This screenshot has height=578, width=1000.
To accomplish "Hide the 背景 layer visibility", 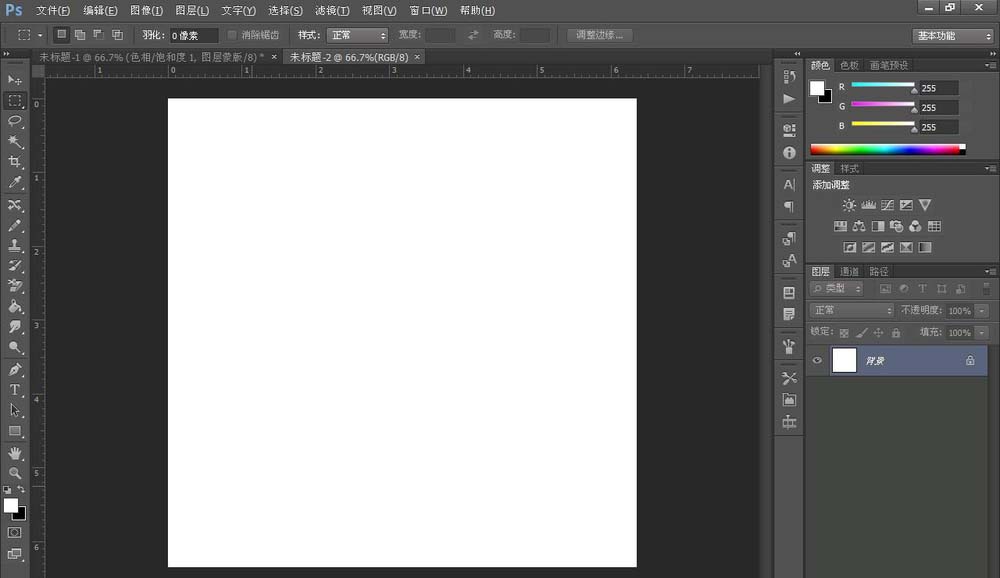I will point(817,360).
